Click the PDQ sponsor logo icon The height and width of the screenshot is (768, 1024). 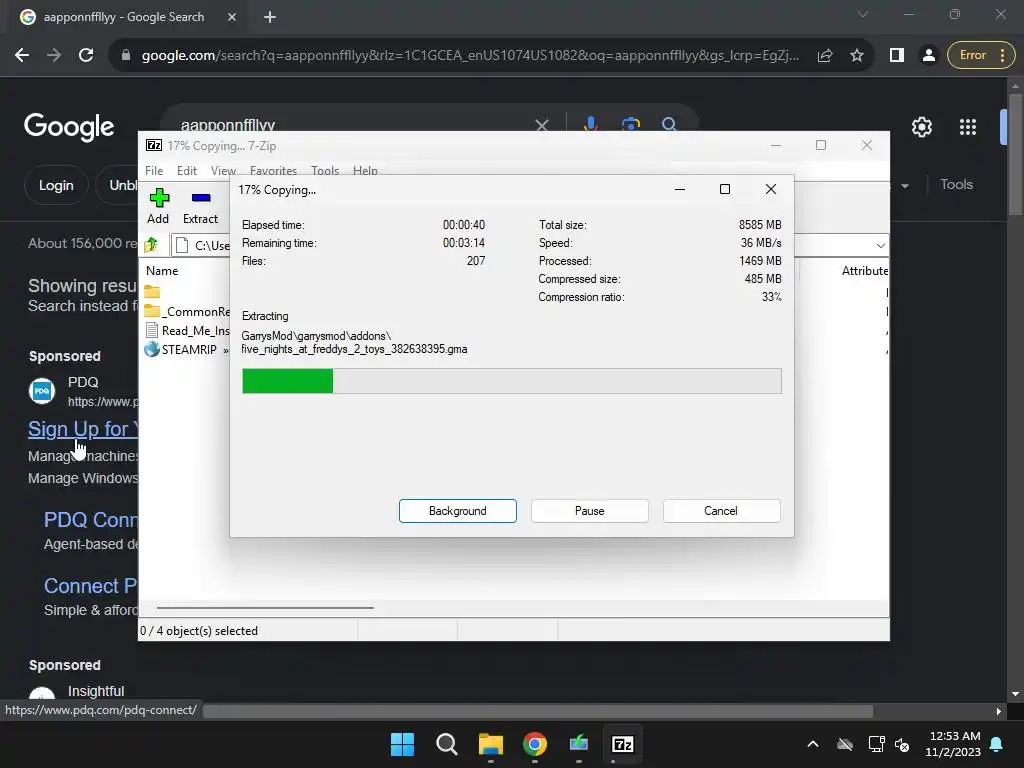pyautogui.click(x=42, y=391)
